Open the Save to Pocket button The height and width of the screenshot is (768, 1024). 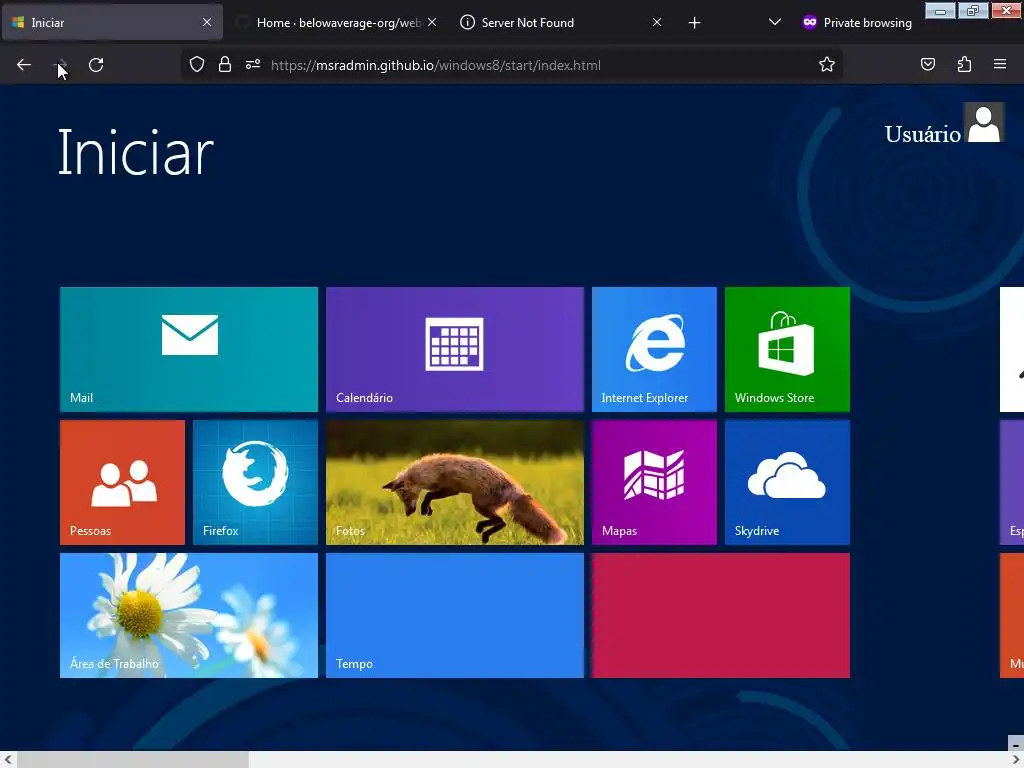pos(927,65)
